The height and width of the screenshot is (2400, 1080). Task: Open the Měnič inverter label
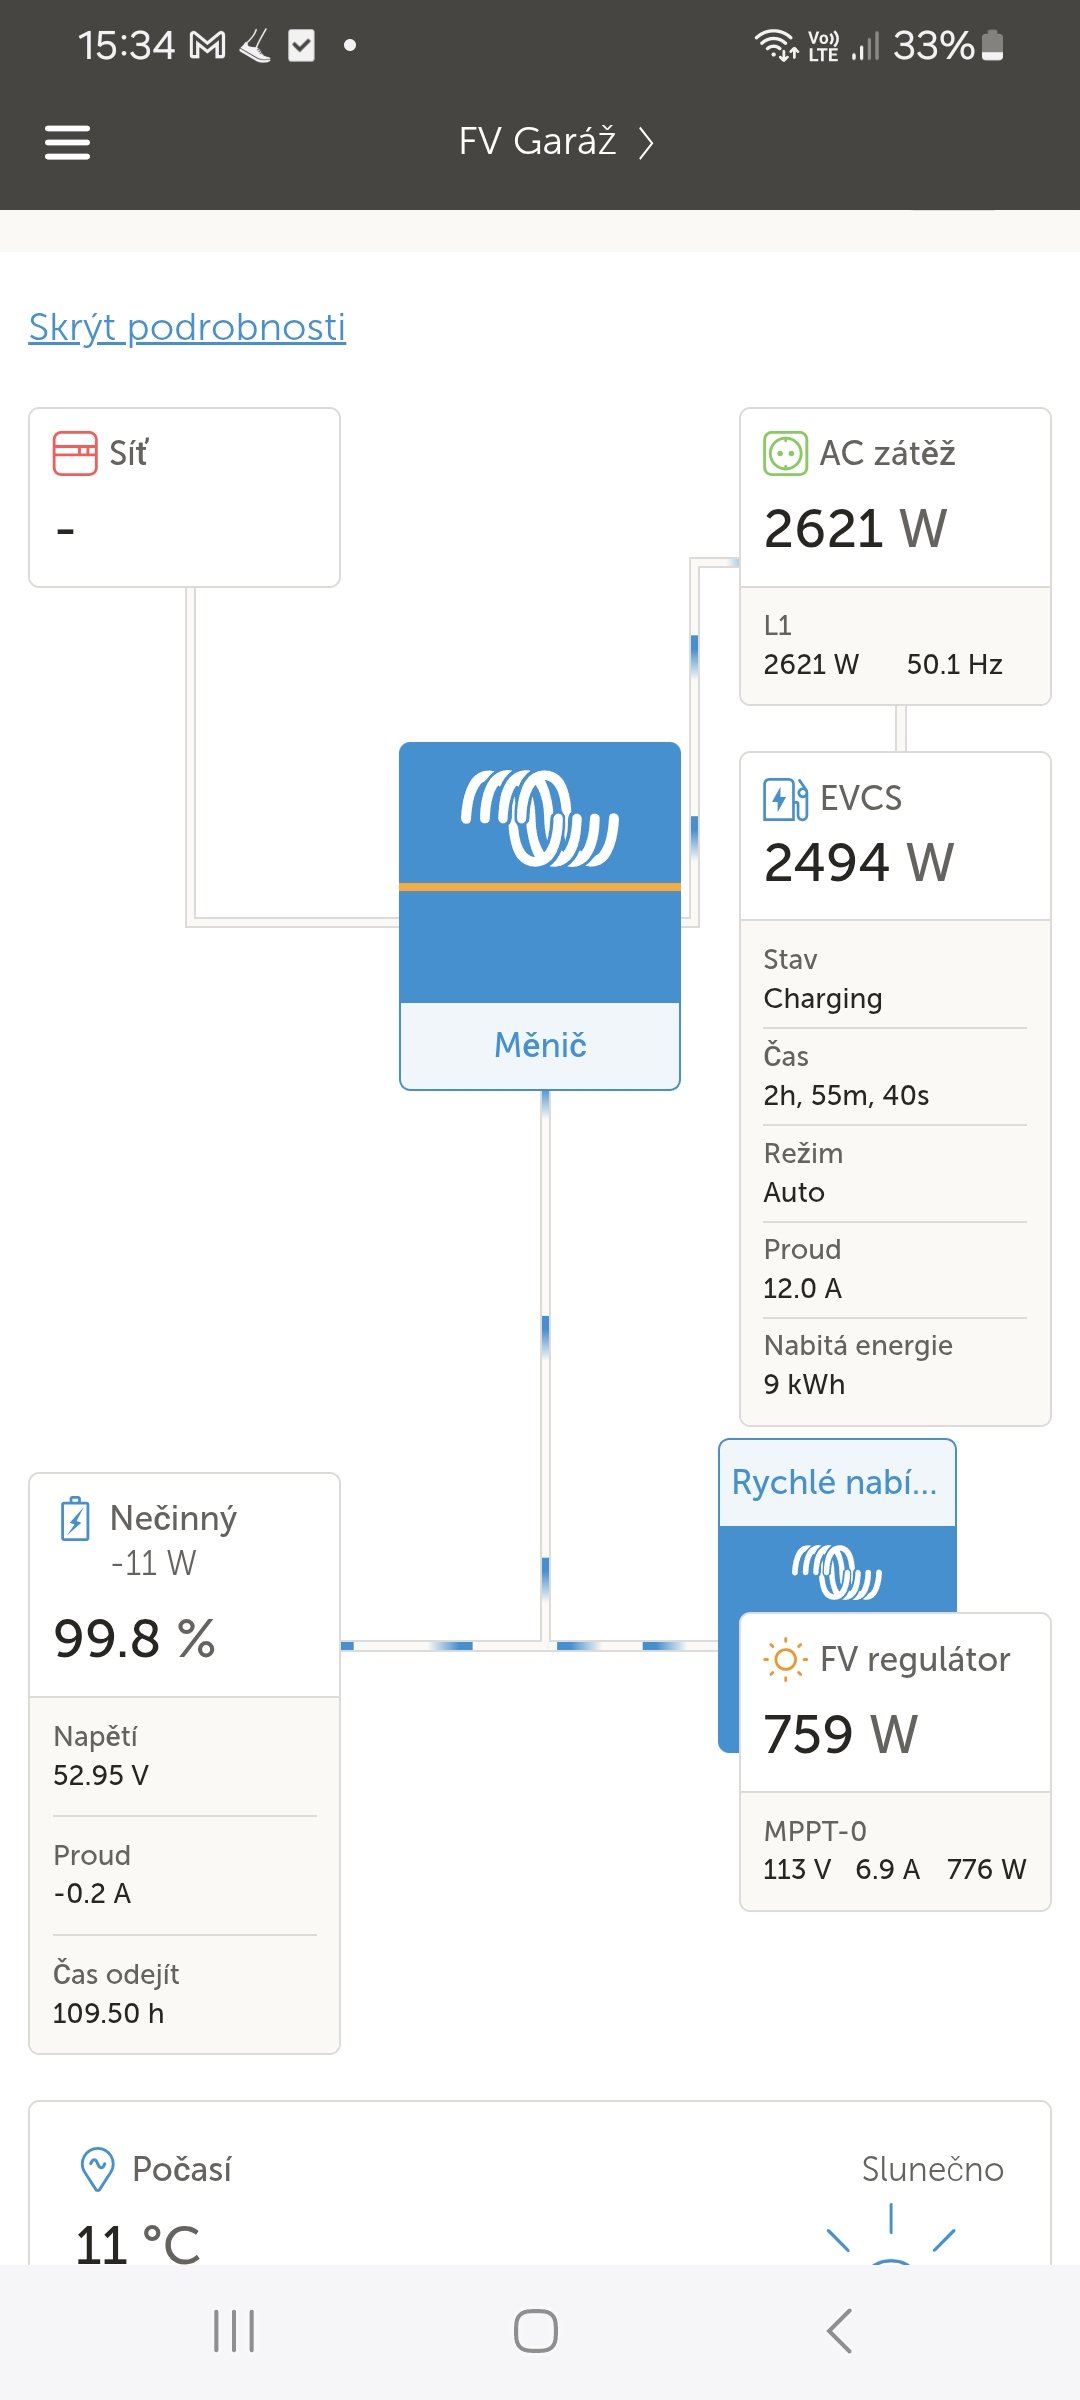(540, 1045)
